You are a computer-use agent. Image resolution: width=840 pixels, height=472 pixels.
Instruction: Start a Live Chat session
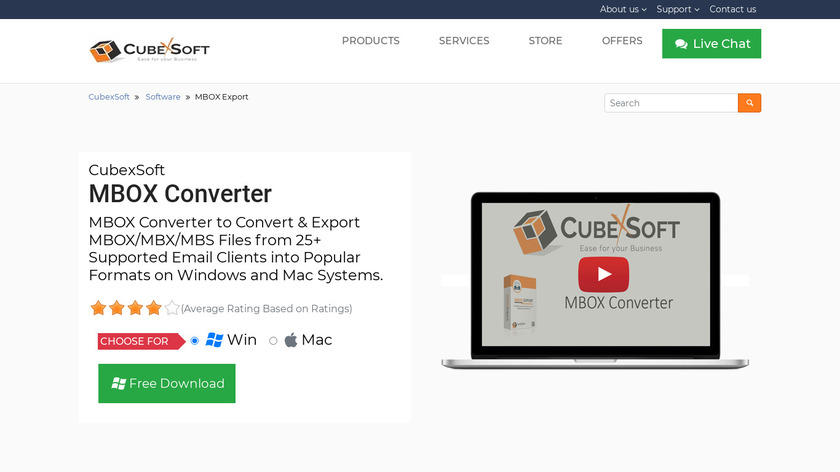pos(711,43)
